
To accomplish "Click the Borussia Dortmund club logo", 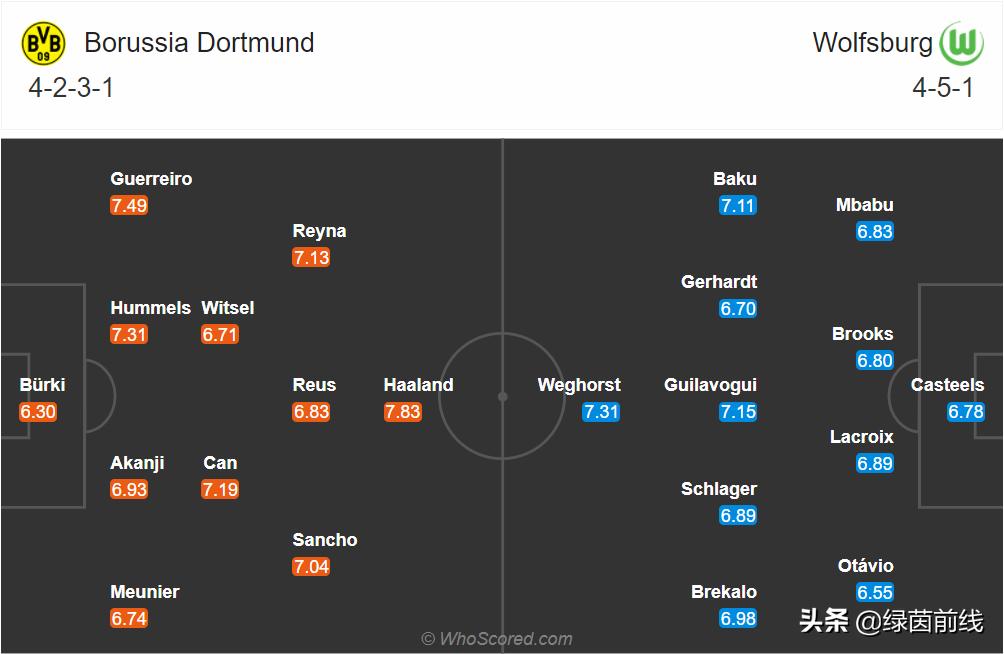I will (43, 44).
